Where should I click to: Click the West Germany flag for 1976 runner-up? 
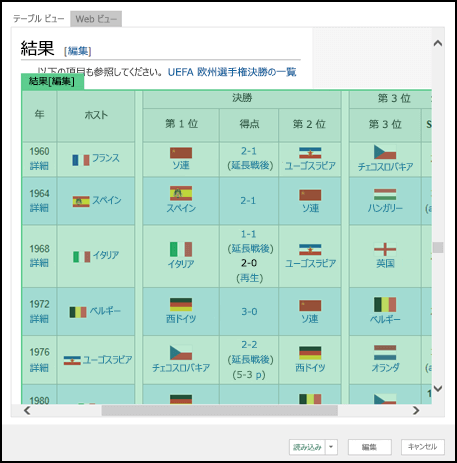310,353
